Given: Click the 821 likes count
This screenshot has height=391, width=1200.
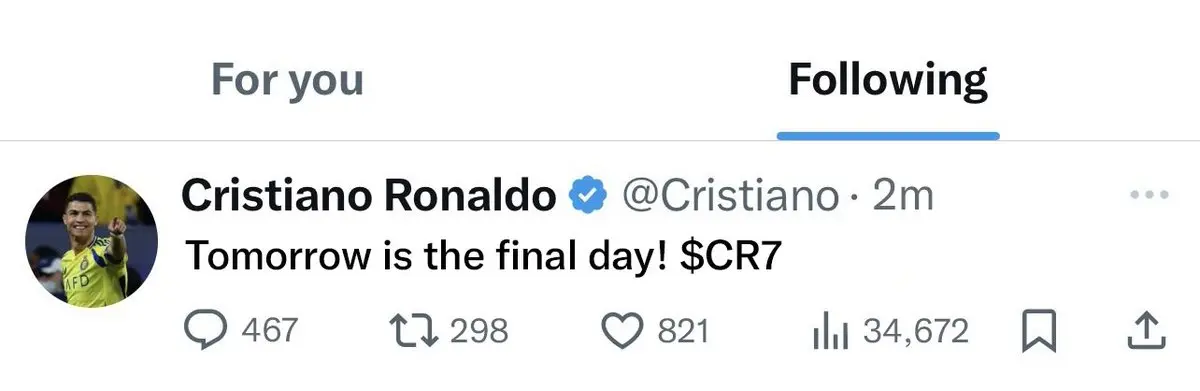Looking at the screenshot, I should (682, 331).
